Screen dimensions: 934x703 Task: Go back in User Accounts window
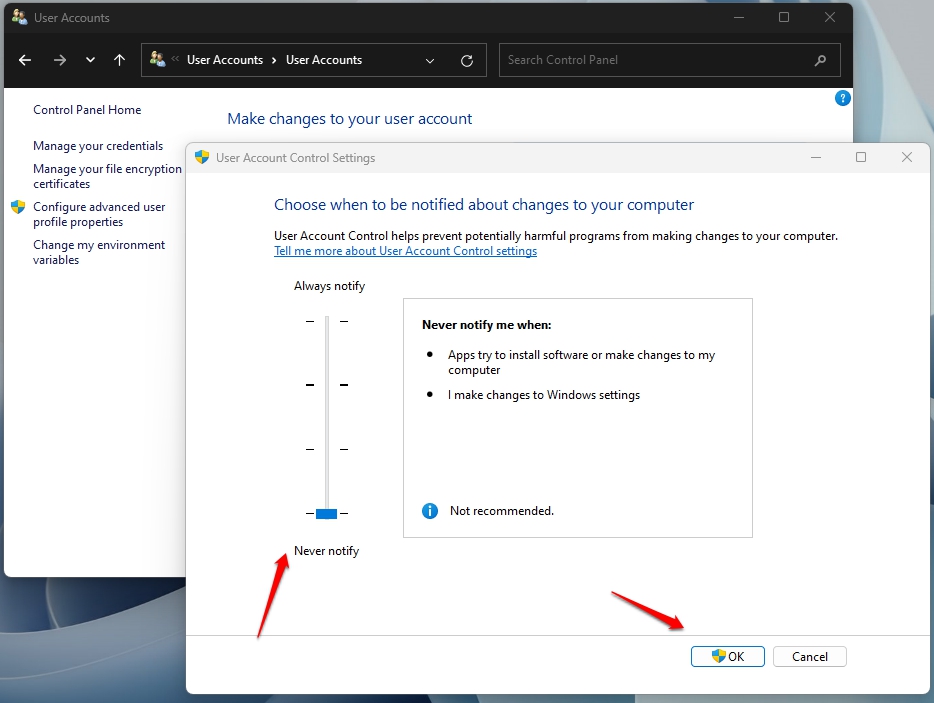(x=25, y=60)
